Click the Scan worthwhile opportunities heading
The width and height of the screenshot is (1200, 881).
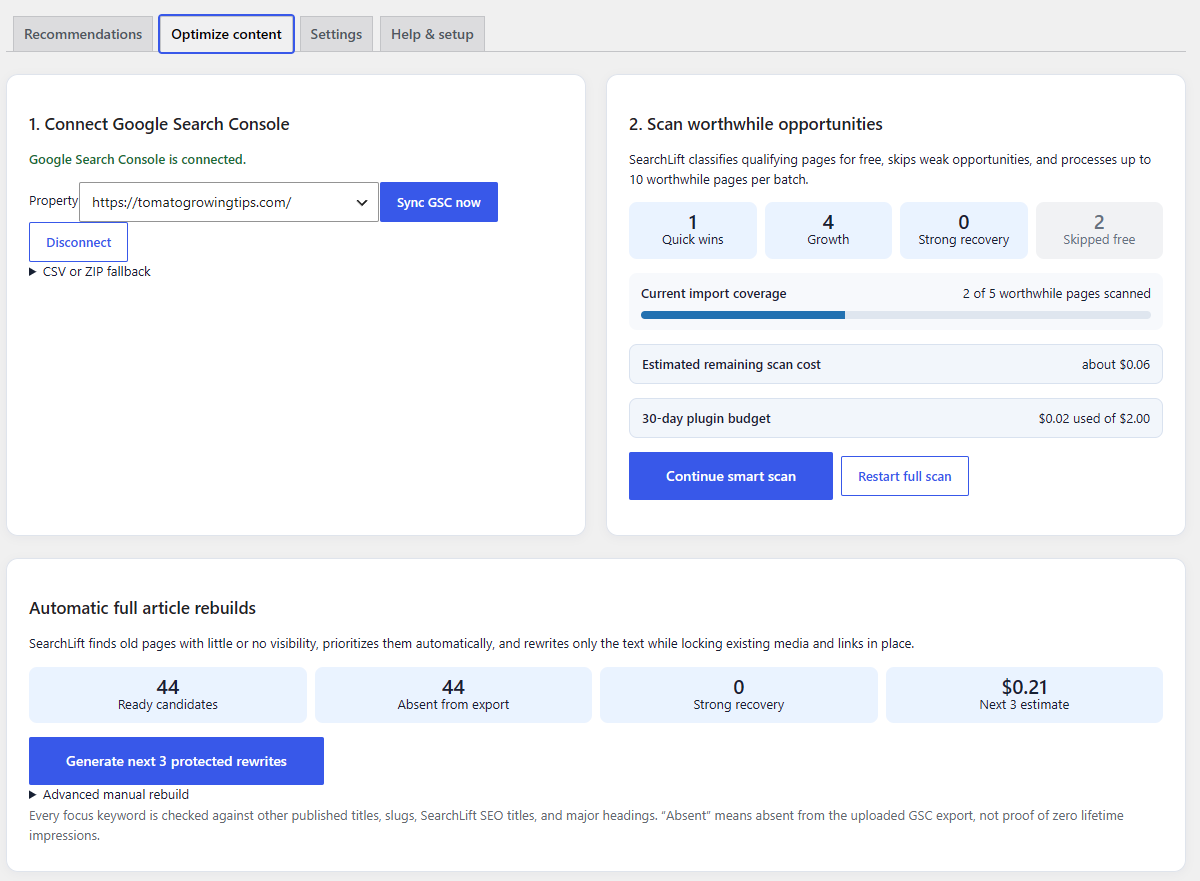pyautogui.click(x=756, y=124)
